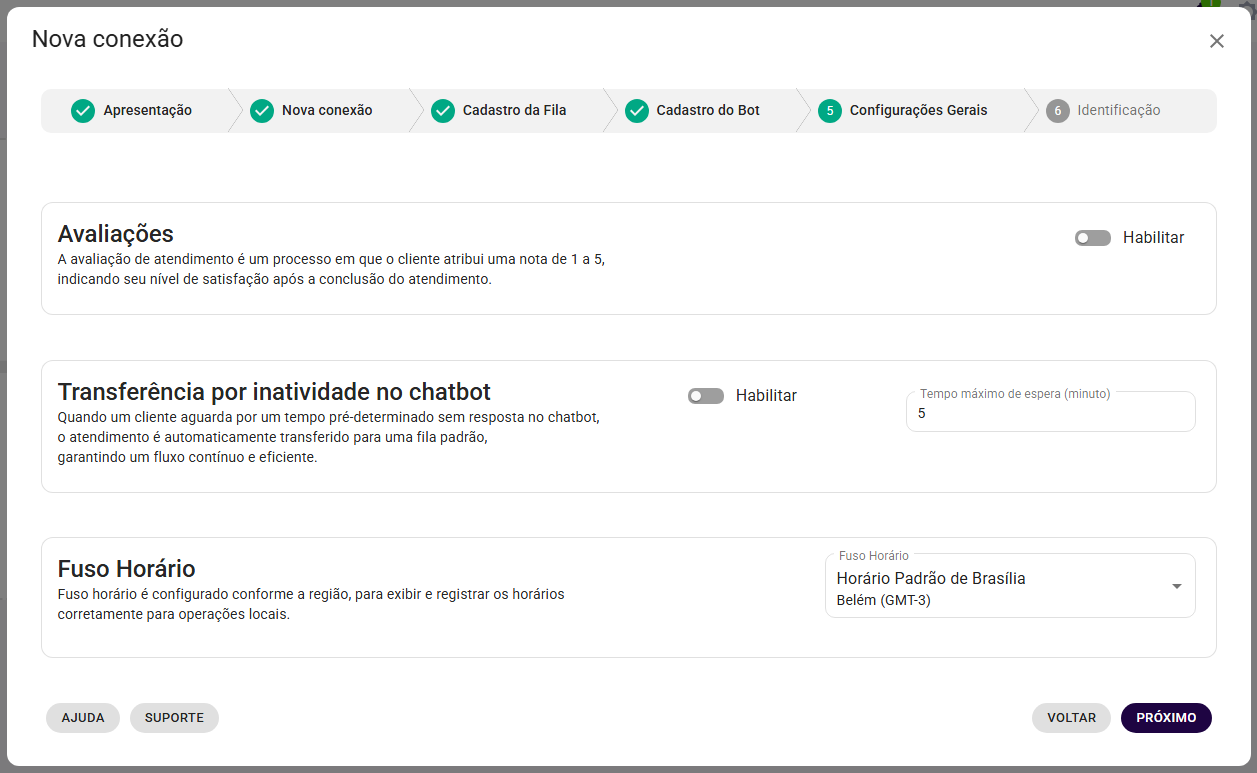
Task: Go to the Identificação step
Action: (x=1105, y=110)
